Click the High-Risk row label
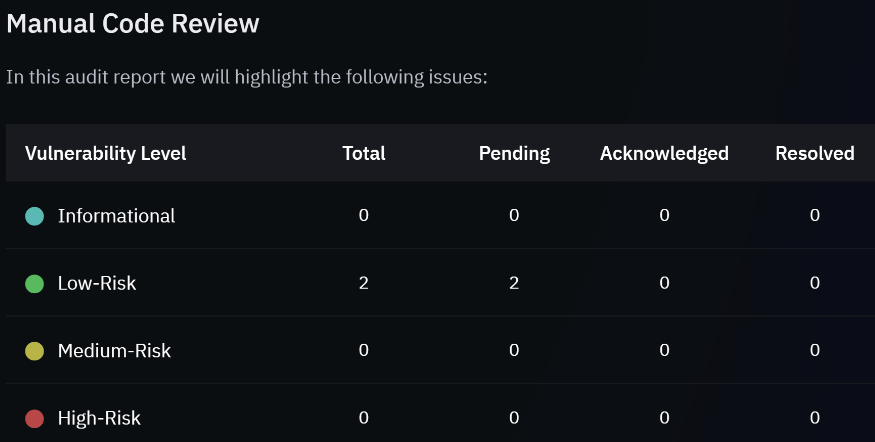The width and height of the screenshot is (875, 442). [x=99, y=419]
